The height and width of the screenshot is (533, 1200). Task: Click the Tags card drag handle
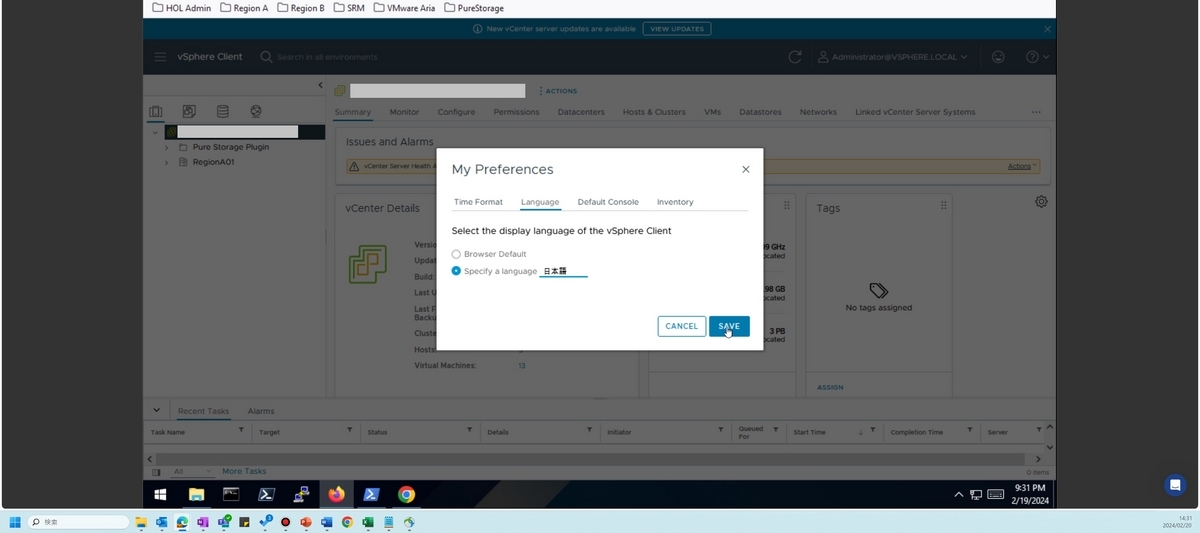coord(943,205)
